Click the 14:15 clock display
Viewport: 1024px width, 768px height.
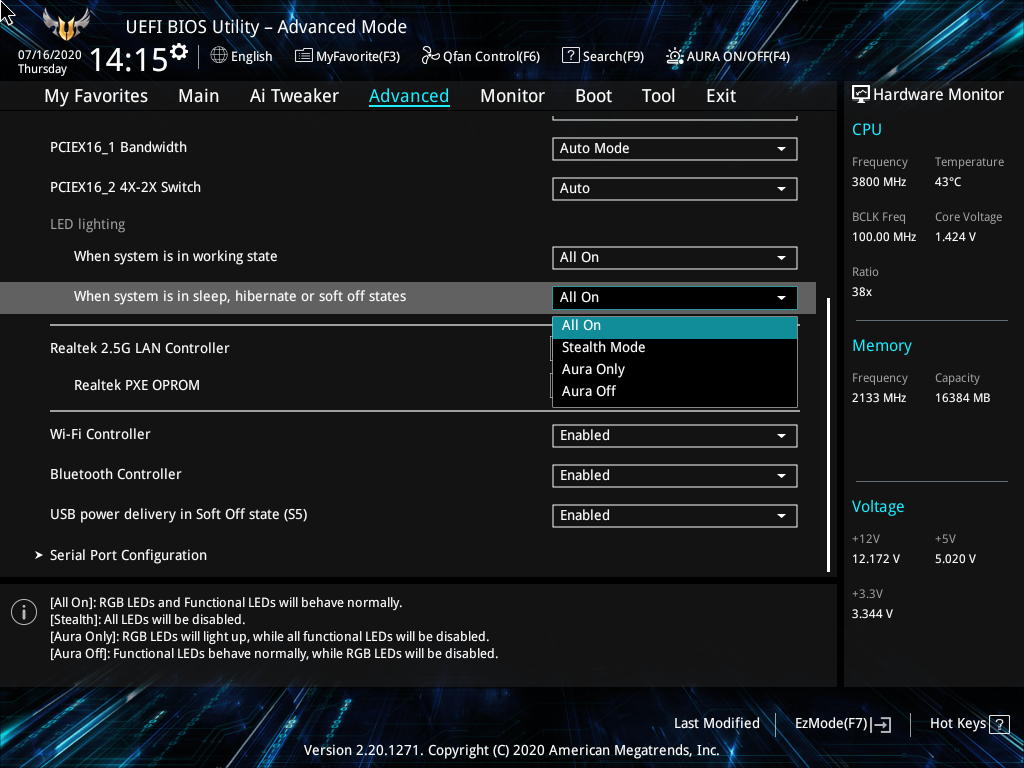click(x=129, y=60)
